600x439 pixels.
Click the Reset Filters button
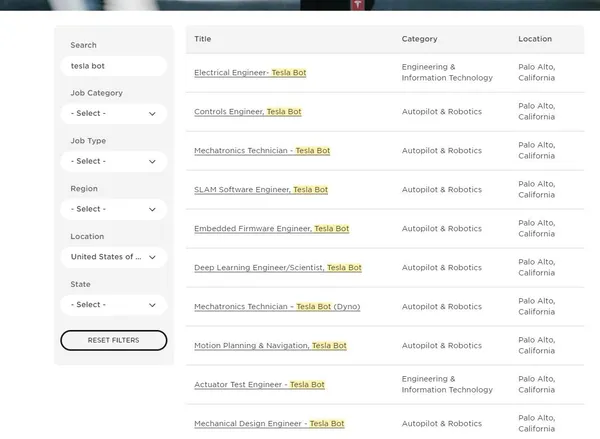[x=113, y=340]
